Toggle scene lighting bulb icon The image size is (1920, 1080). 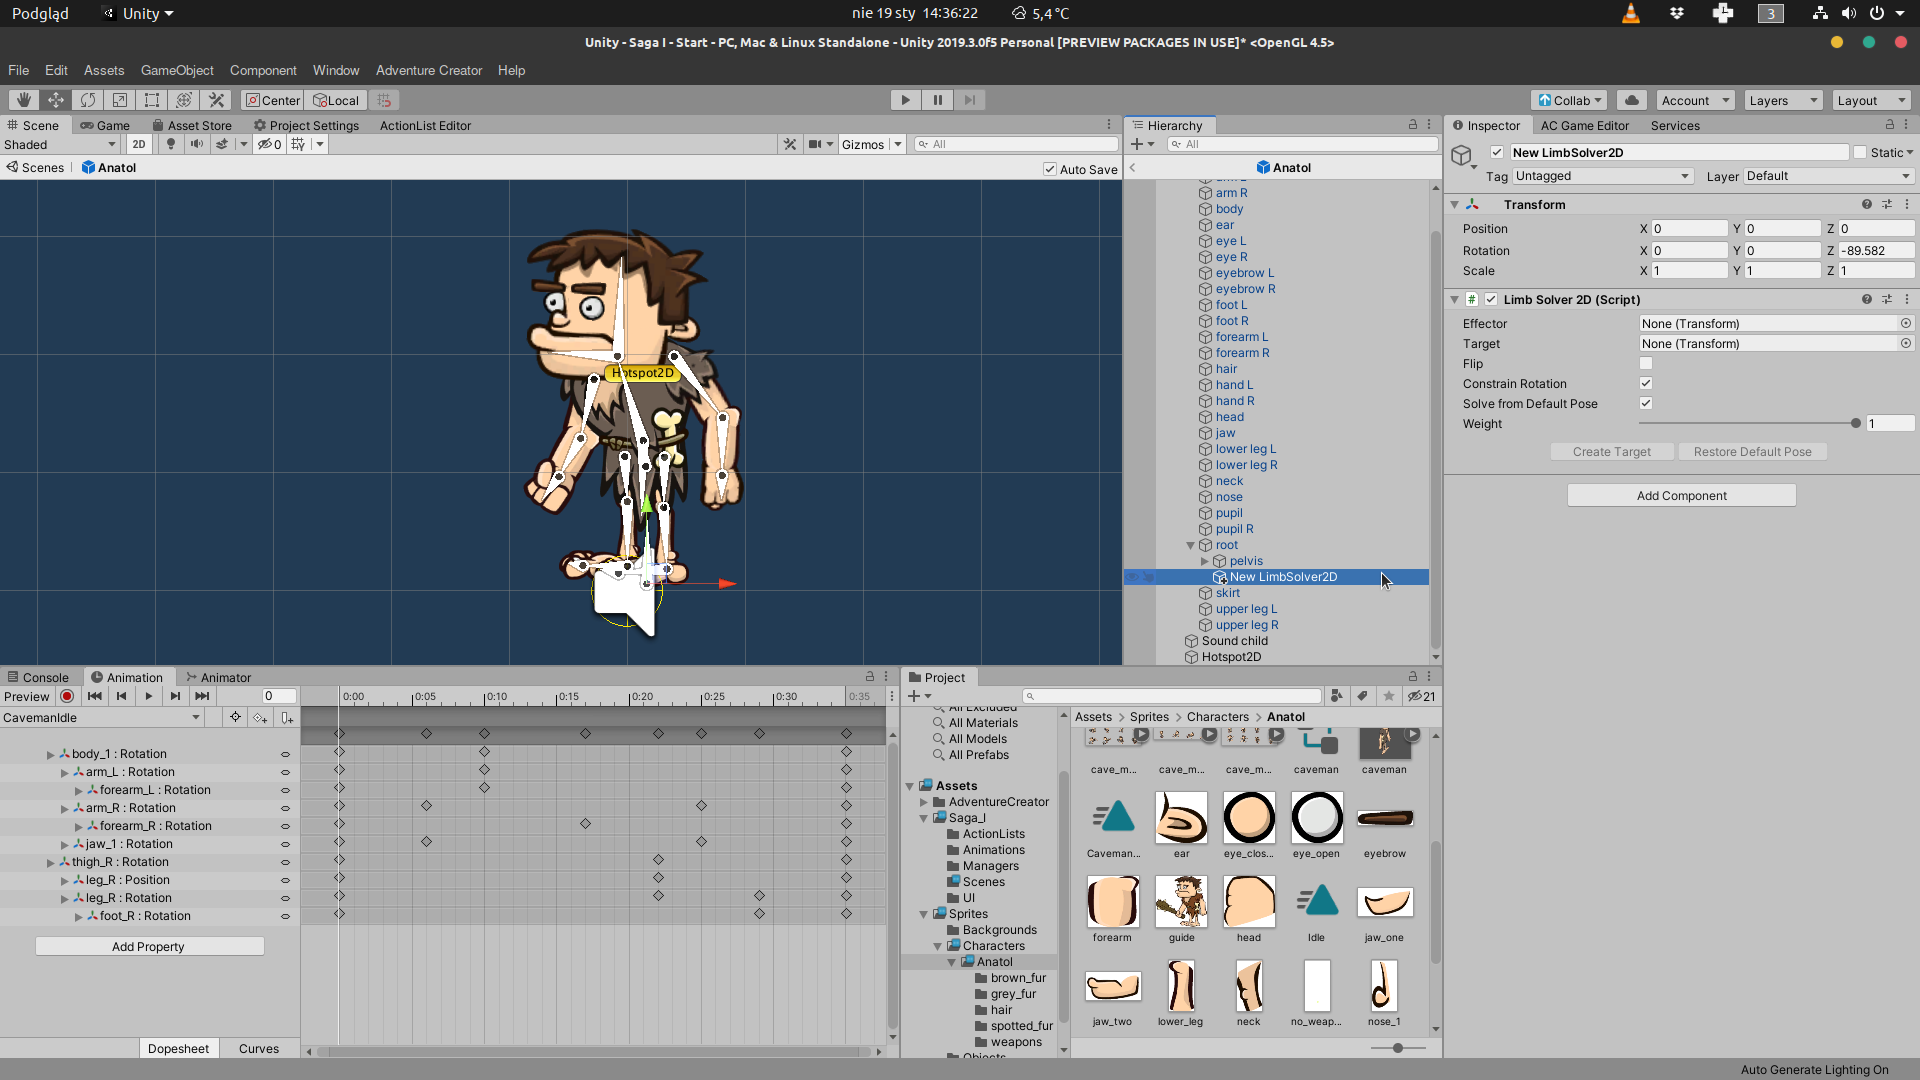coord(171,144)
